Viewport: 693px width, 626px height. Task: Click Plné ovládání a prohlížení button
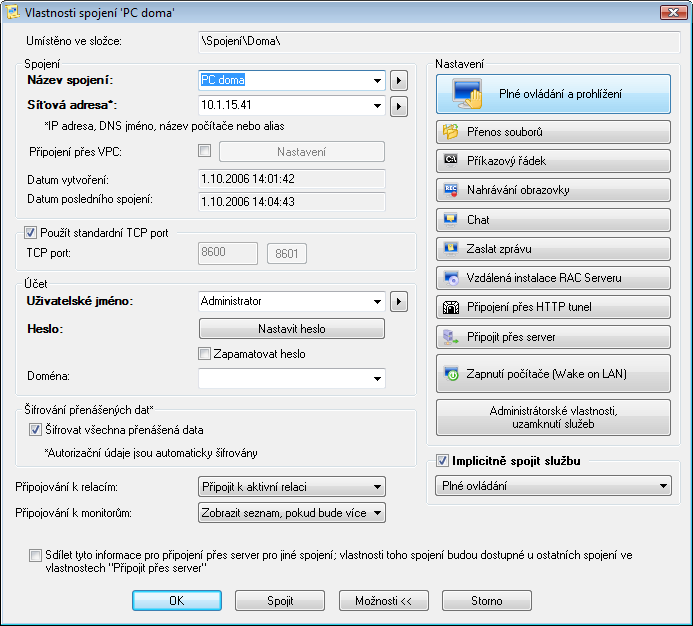[553, 94]
